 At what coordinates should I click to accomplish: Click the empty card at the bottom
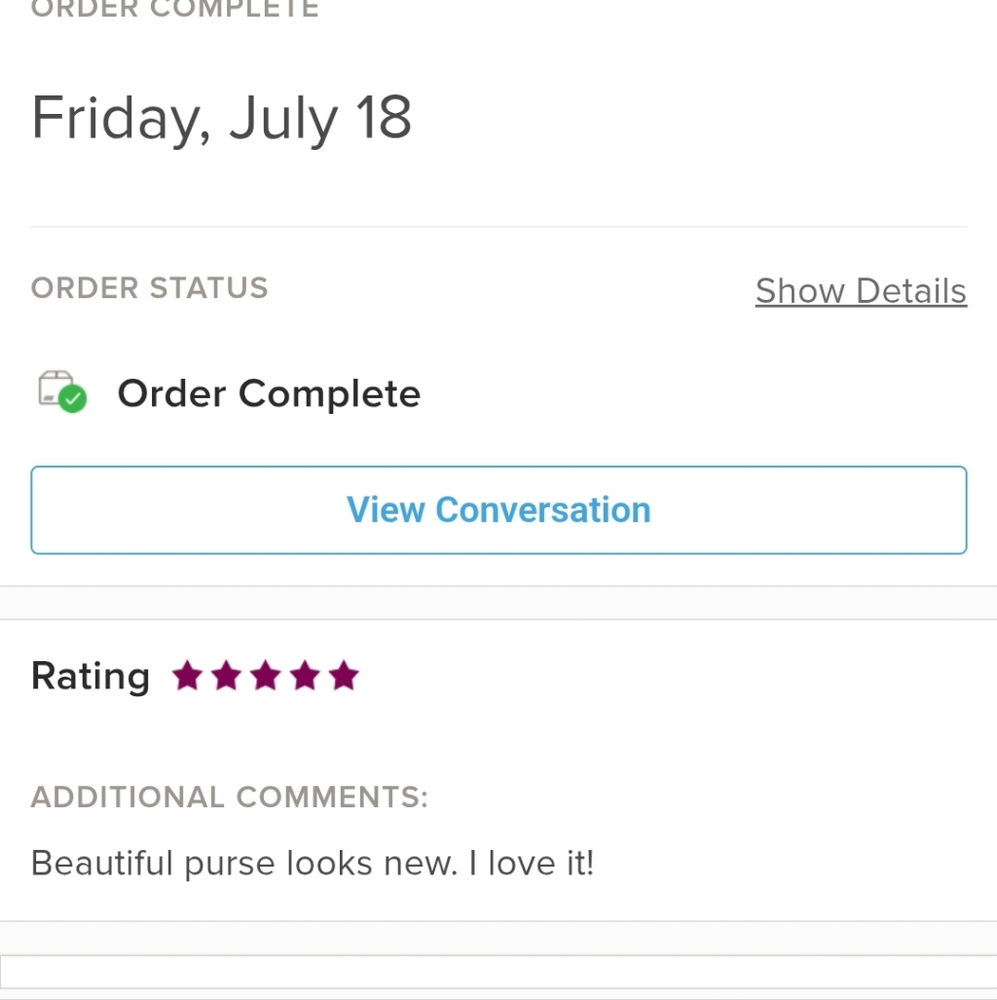point(498,977)
